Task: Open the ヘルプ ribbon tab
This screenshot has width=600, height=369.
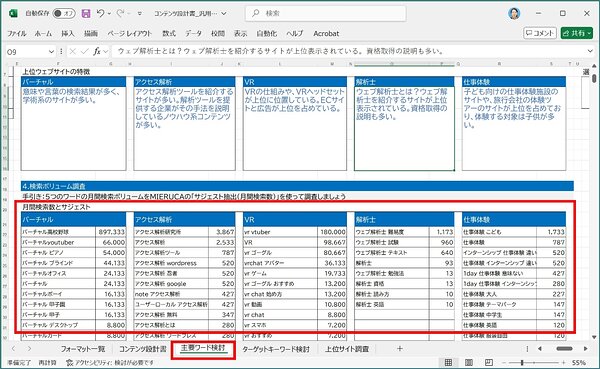Action: coord(295,34)
